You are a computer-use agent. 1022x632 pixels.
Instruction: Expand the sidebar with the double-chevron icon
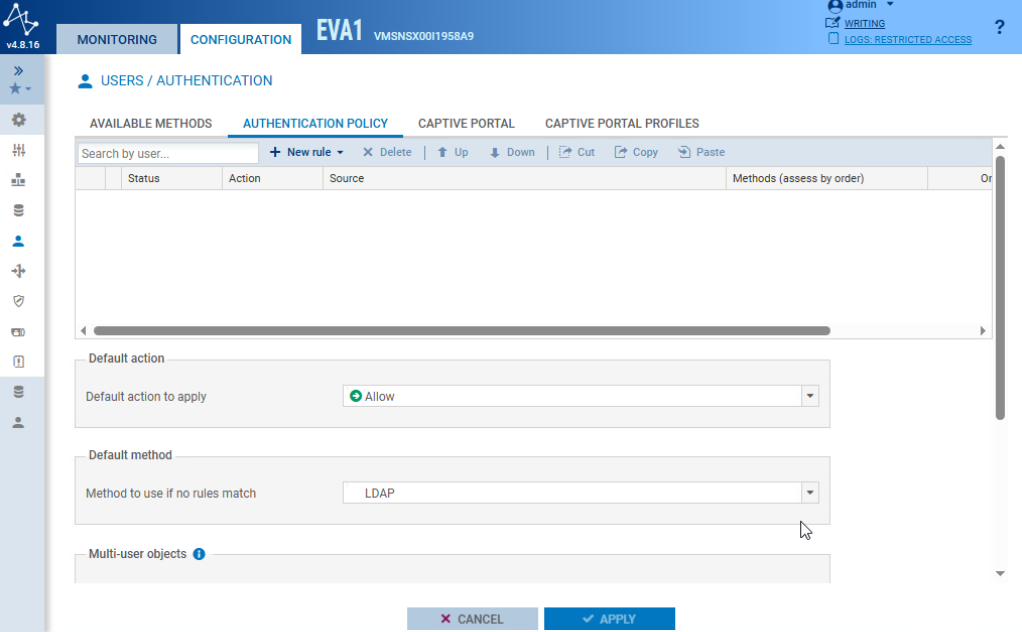point(18,70)
